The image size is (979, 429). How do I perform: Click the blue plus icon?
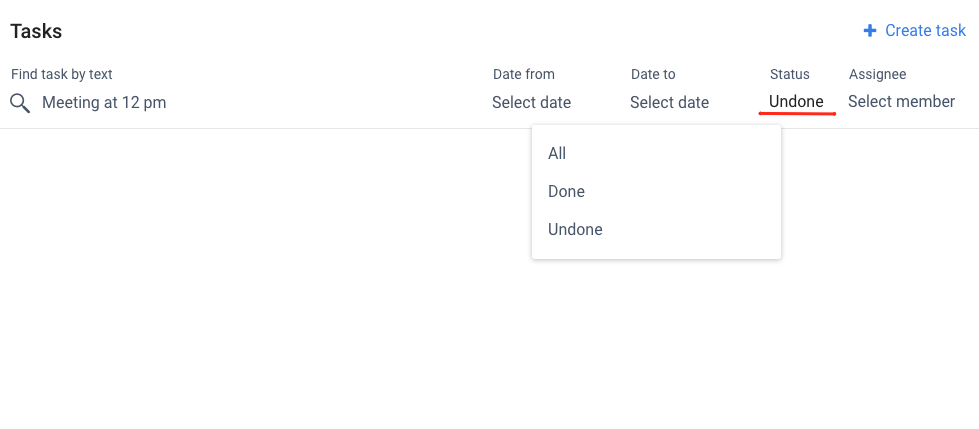pos(870,31)
